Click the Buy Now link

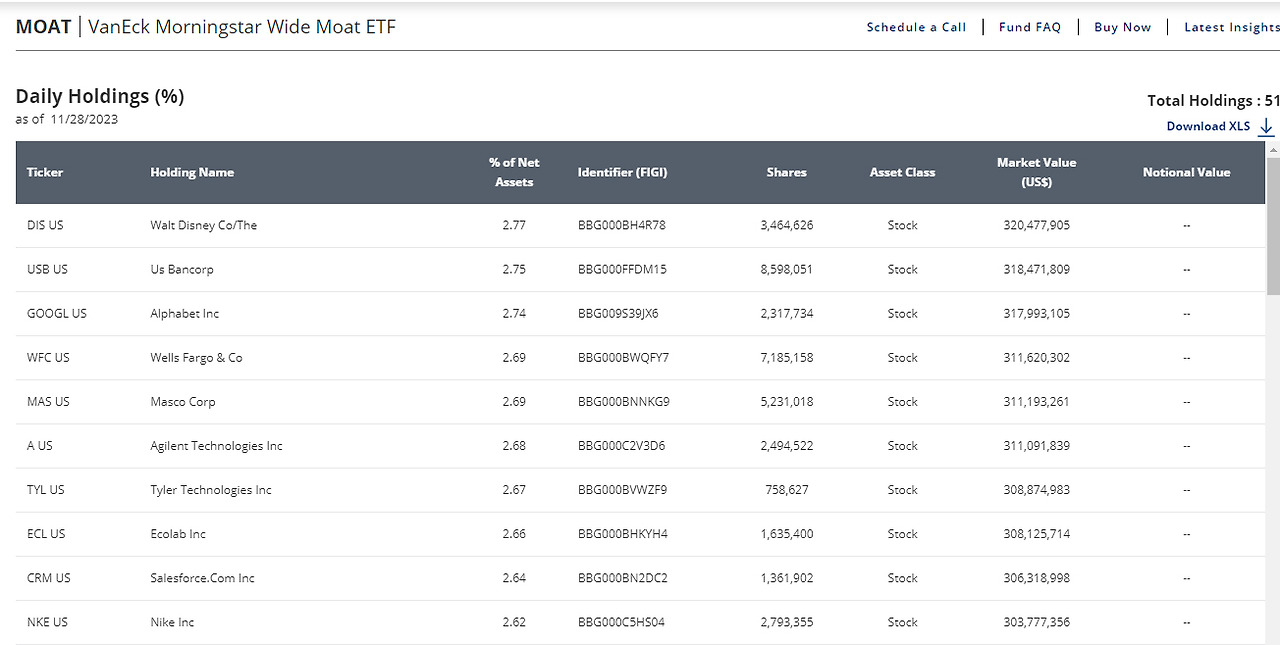[x=1122, y=27]
